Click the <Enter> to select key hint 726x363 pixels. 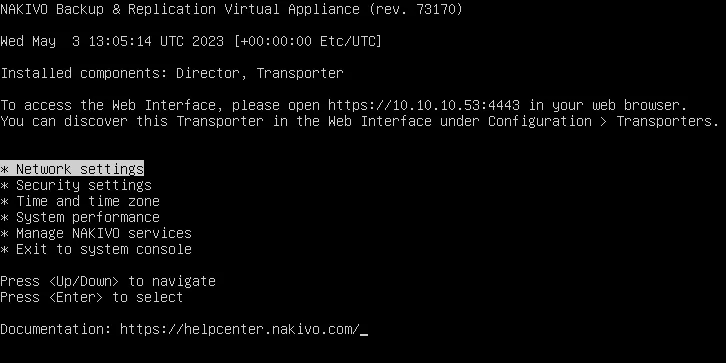tap(116, 297)
